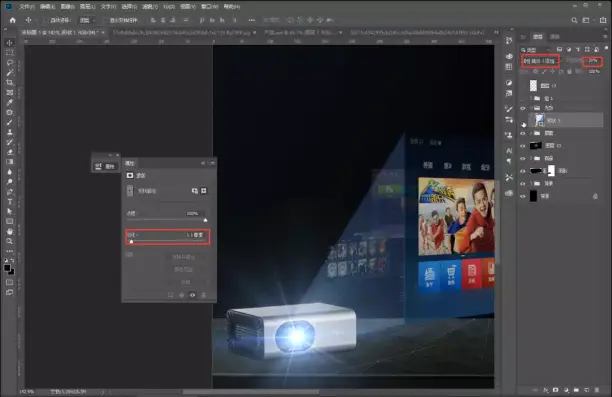
Task: Select the Hand tool
Action: [x=10, y=231]
